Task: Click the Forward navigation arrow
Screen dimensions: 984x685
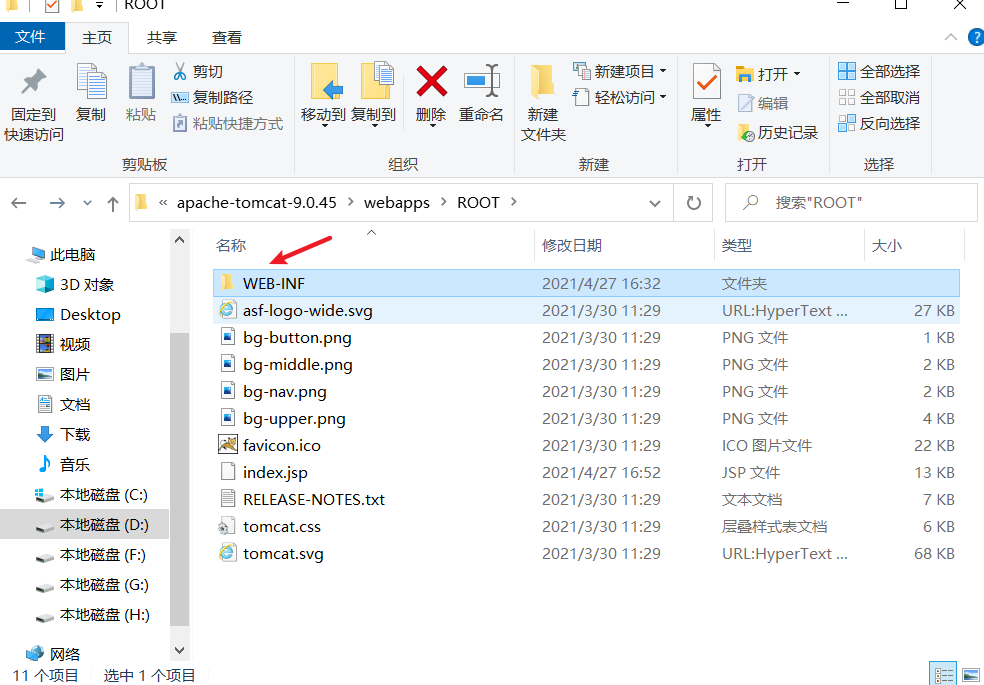Action: coord(57,203)
